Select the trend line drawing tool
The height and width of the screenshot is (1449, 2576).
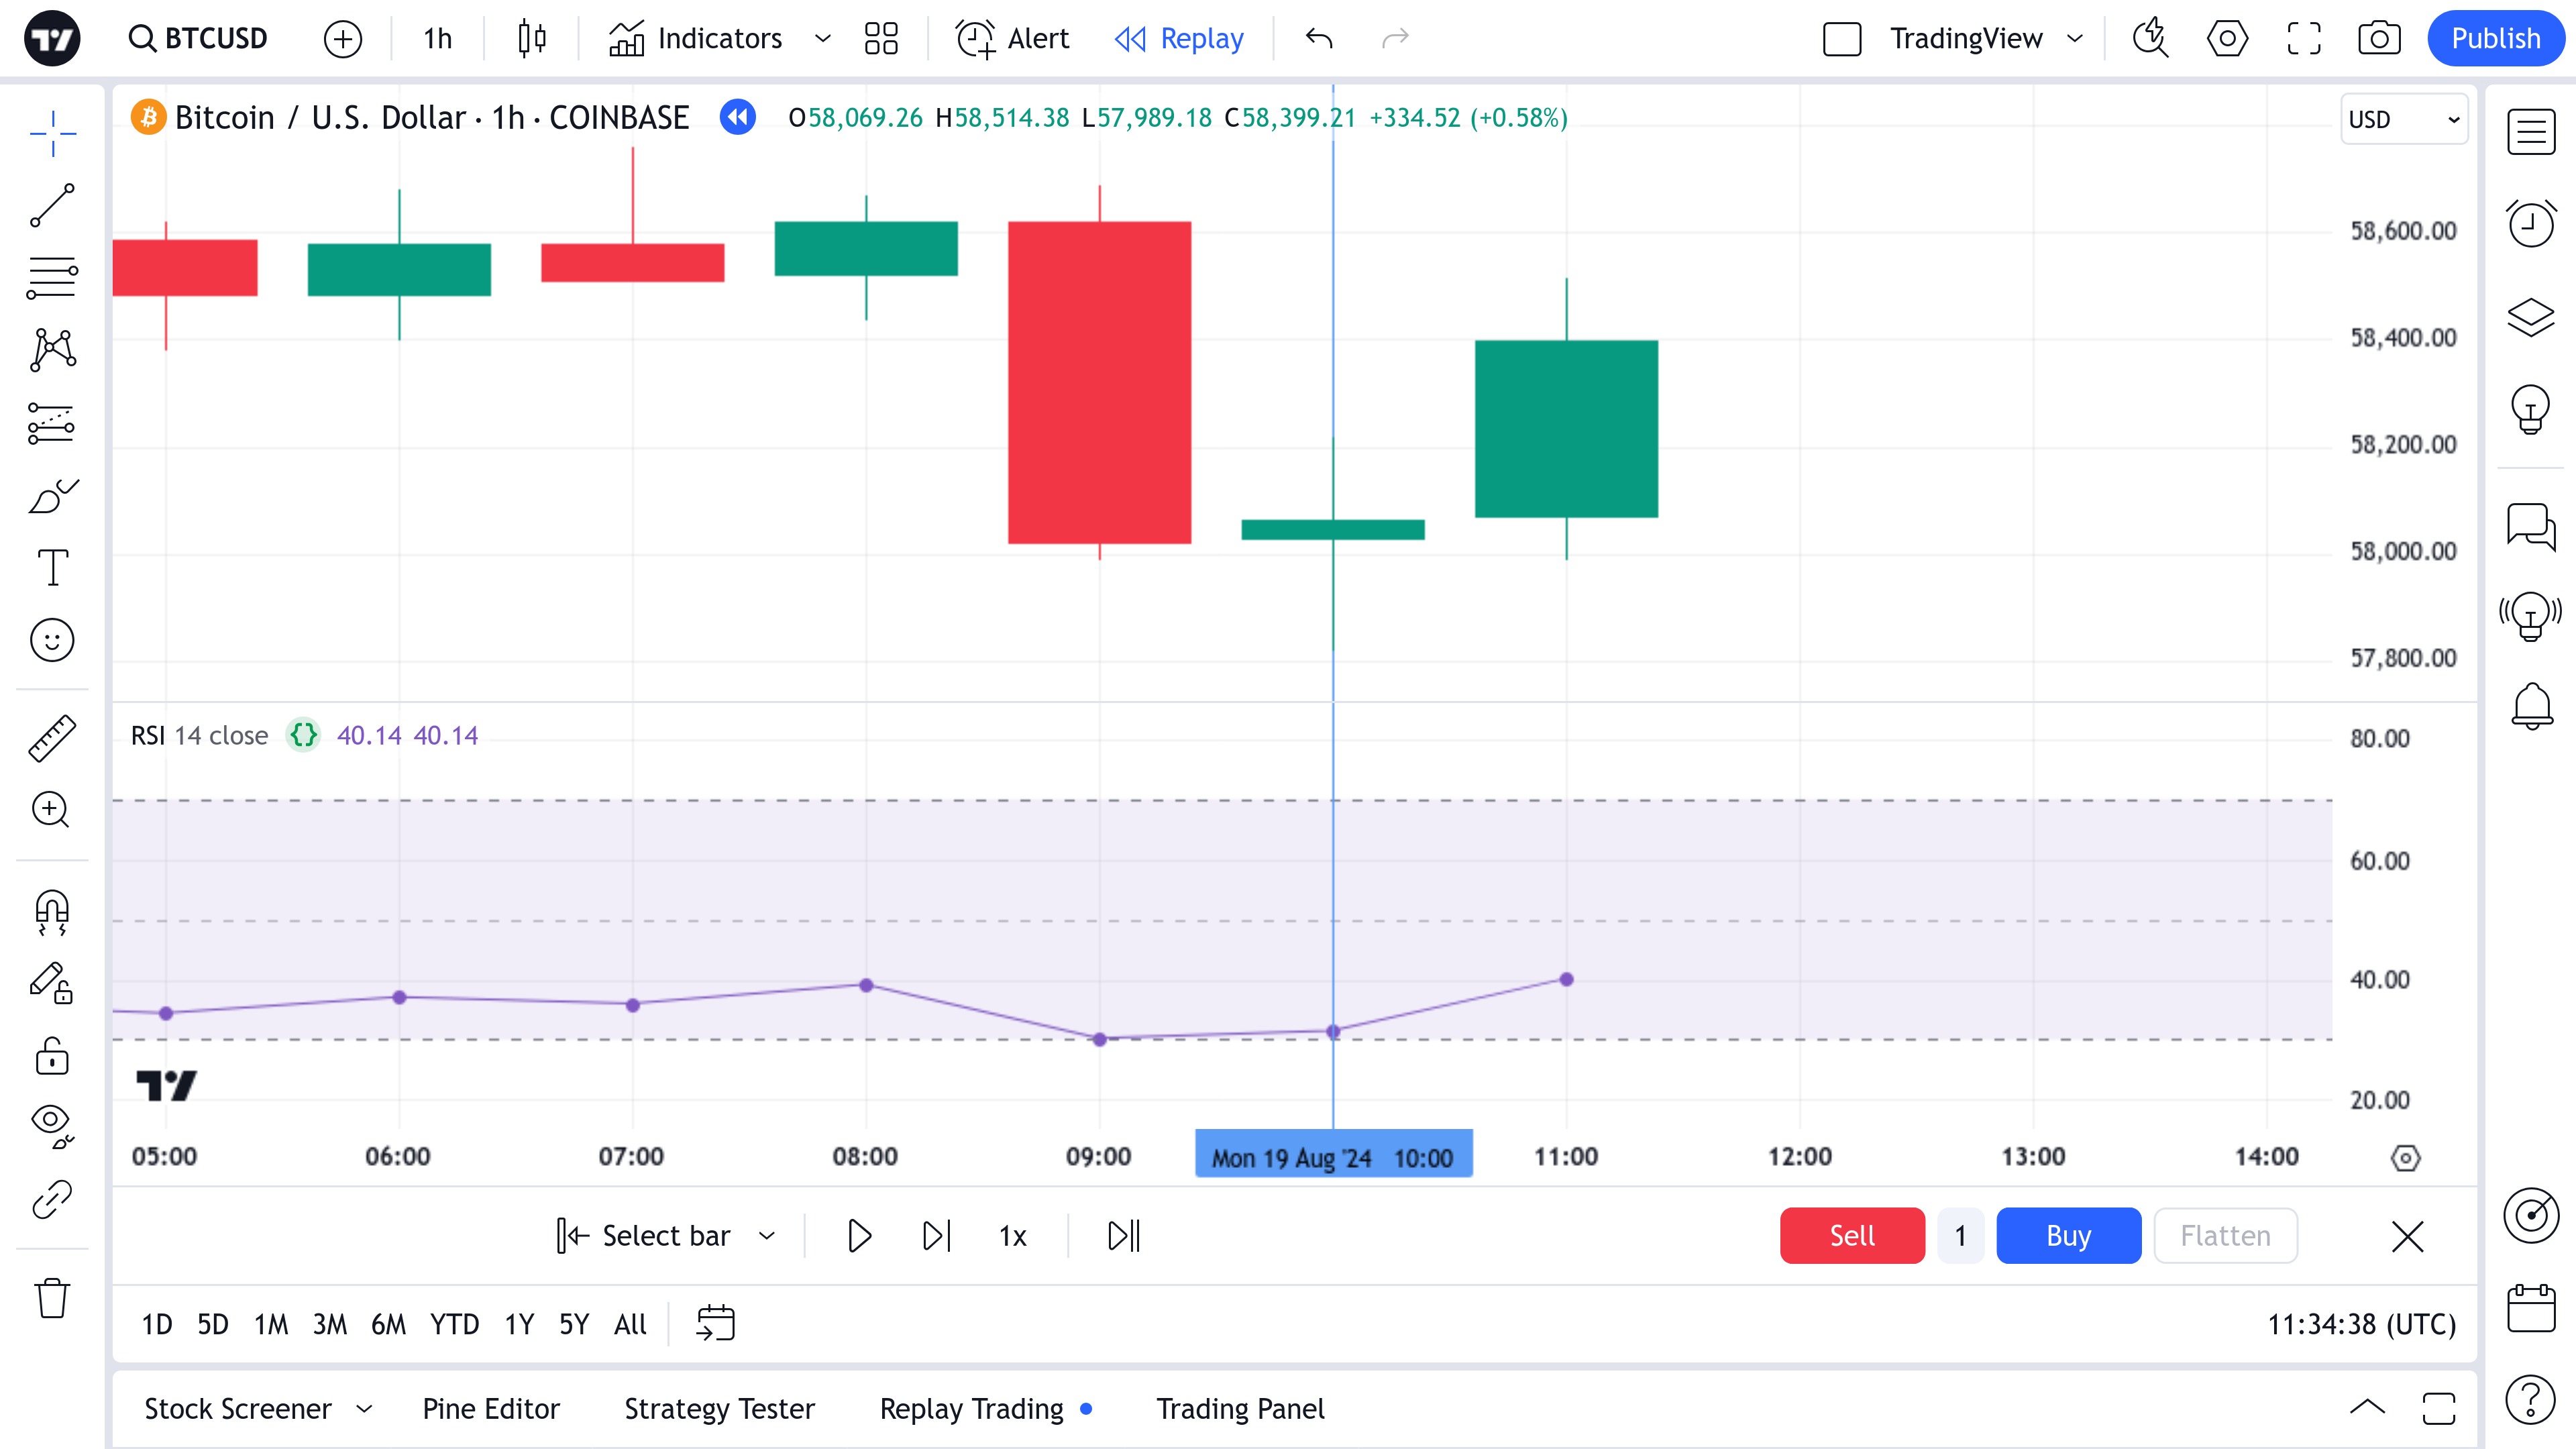coord(52,205)
